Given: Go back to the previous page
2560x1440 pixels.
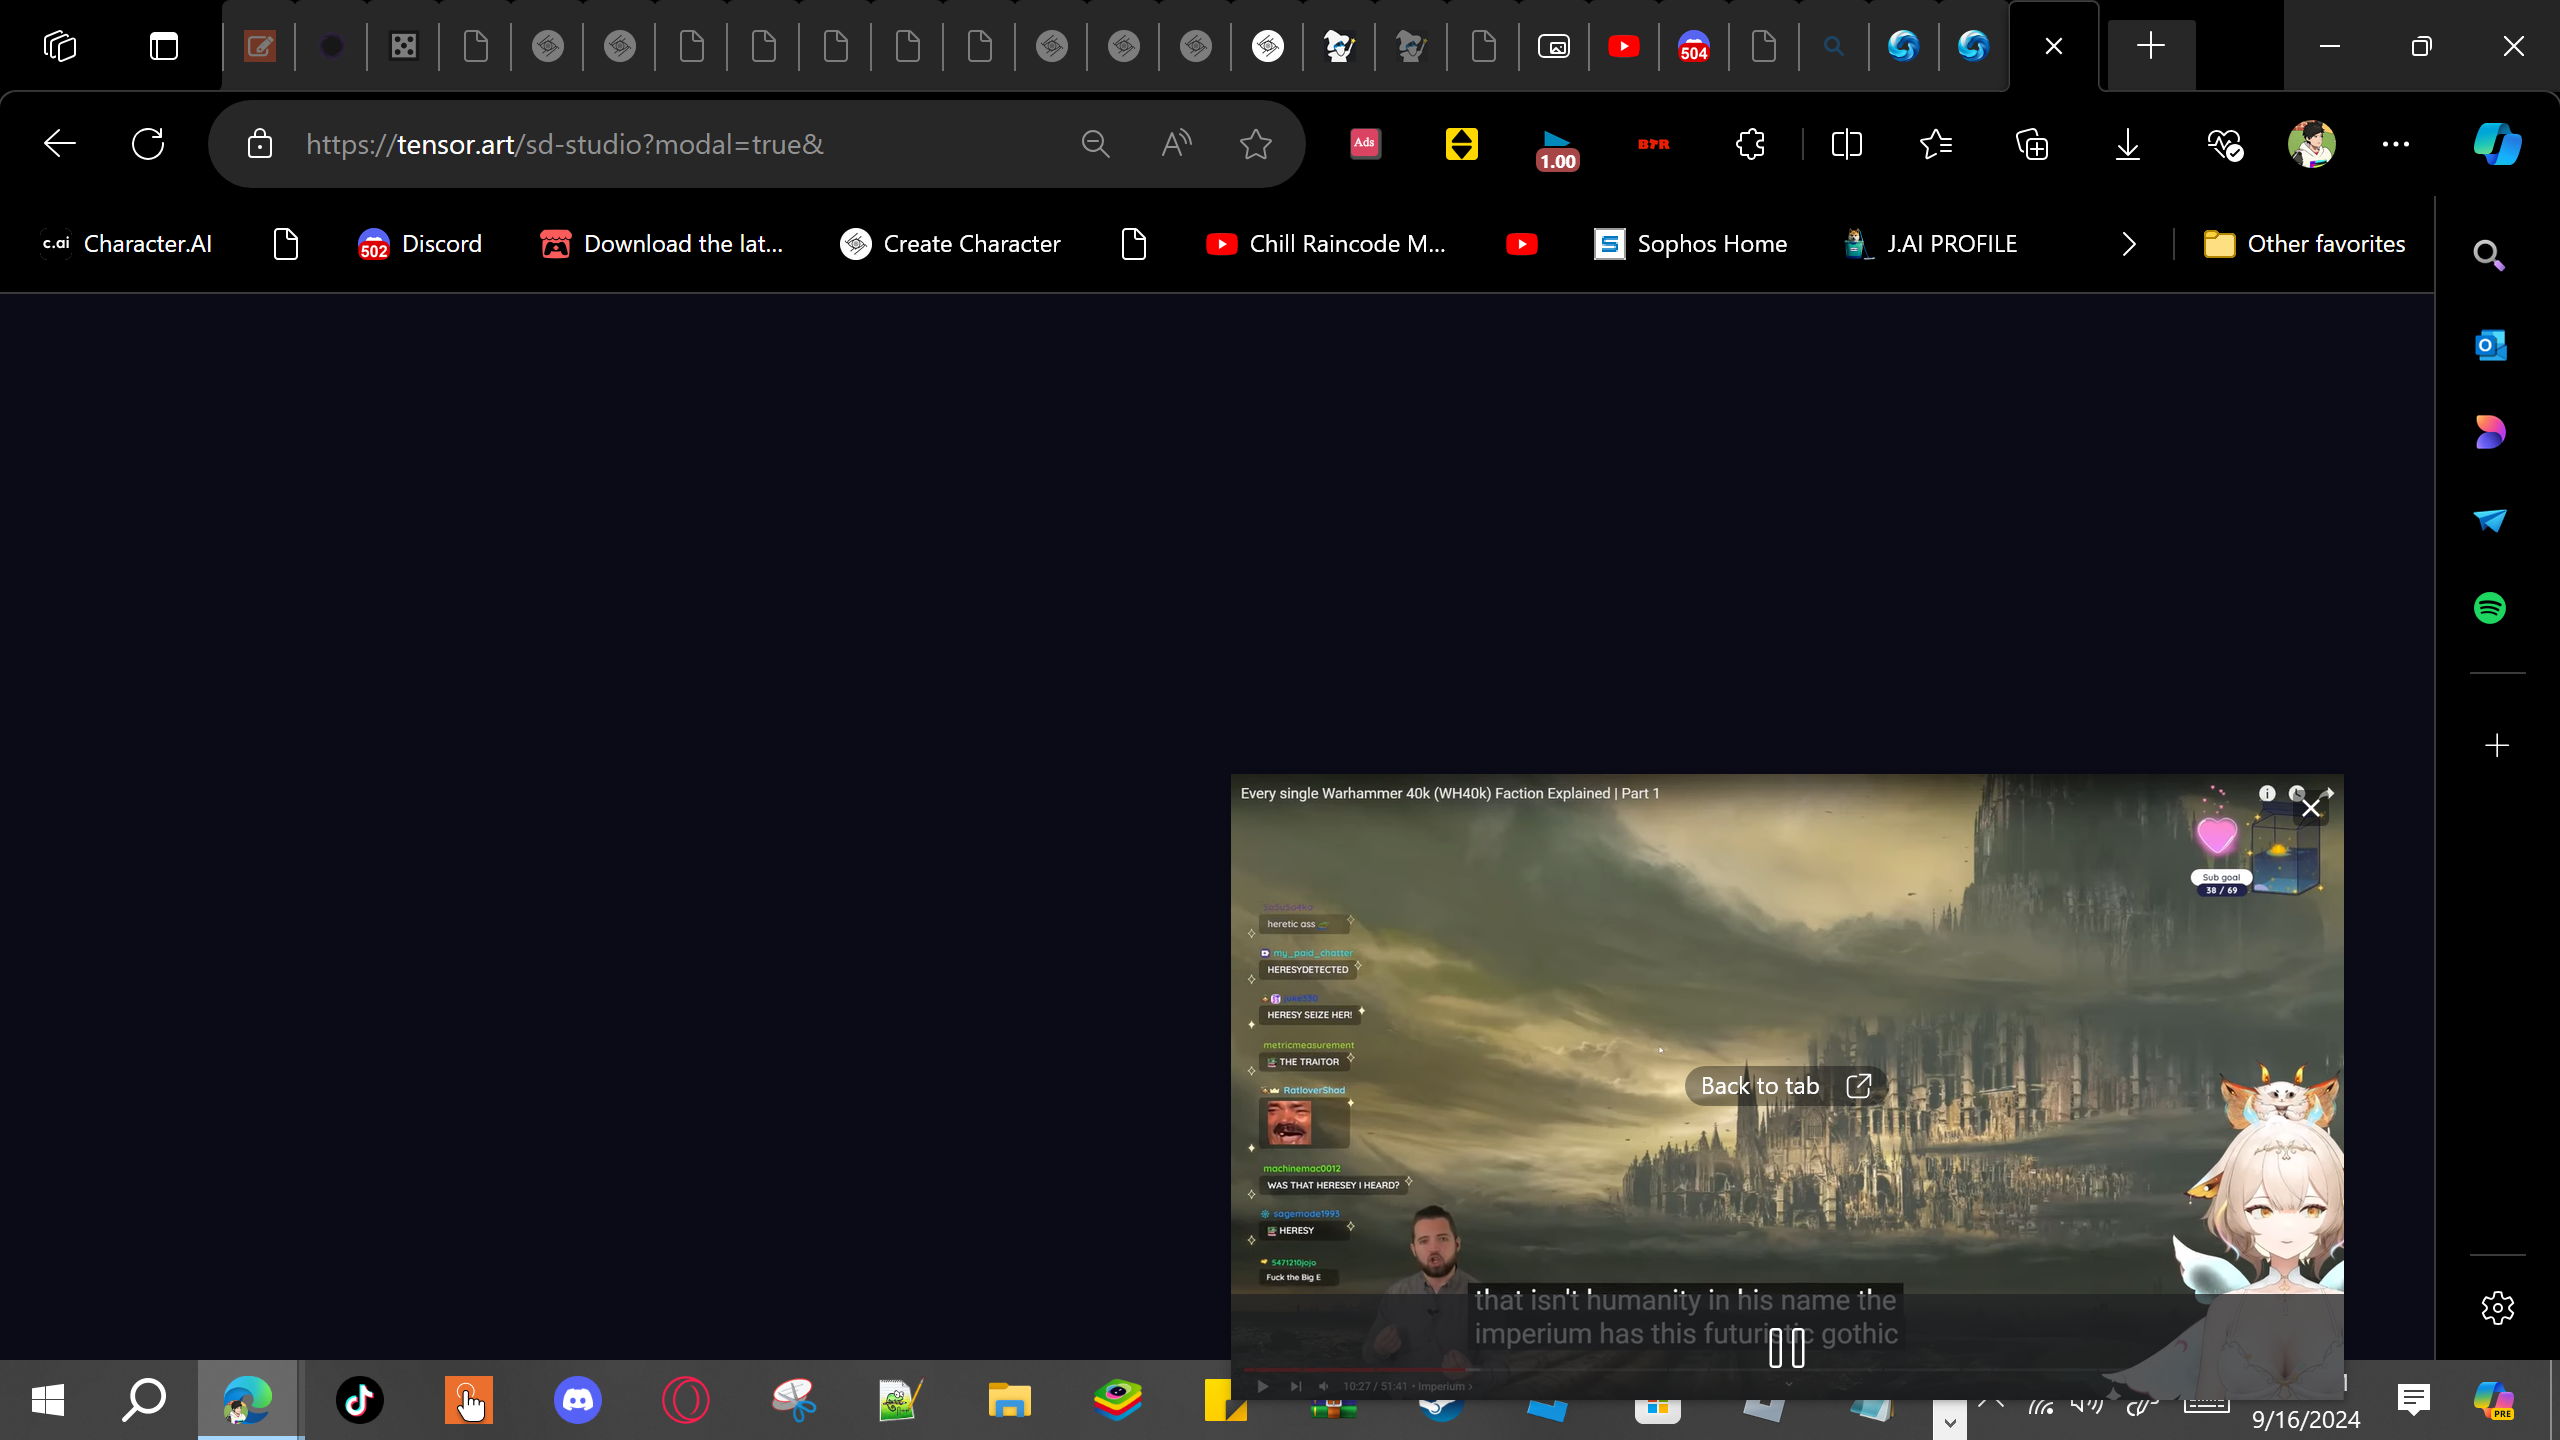Looking at the screenshot, I should [60, 144].
